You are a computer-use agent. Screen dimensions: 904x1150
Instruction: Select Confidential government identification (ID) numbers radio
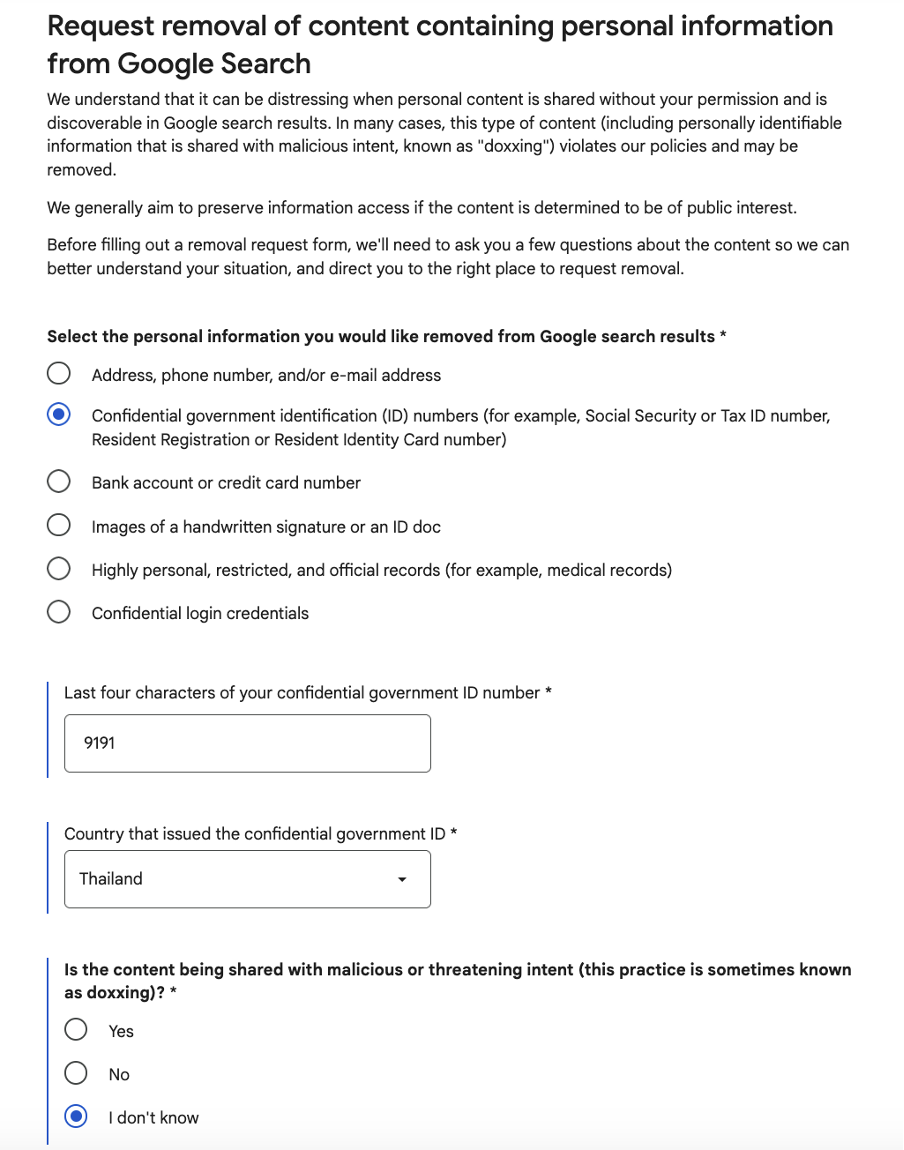pos(59,414)
